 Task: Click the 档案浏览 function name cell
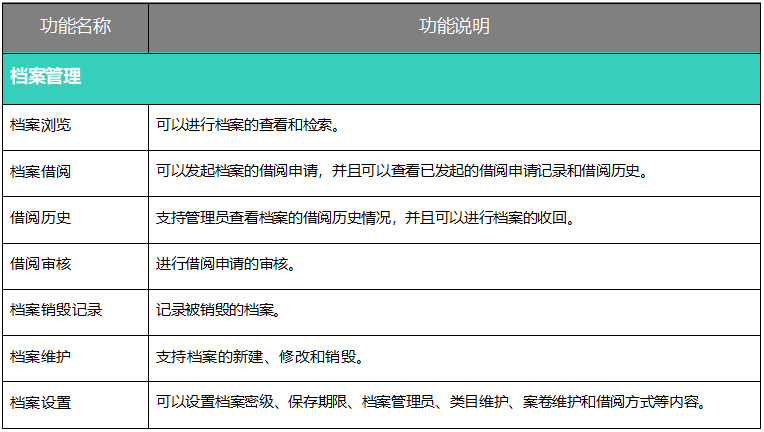click(x=40, y=126)
